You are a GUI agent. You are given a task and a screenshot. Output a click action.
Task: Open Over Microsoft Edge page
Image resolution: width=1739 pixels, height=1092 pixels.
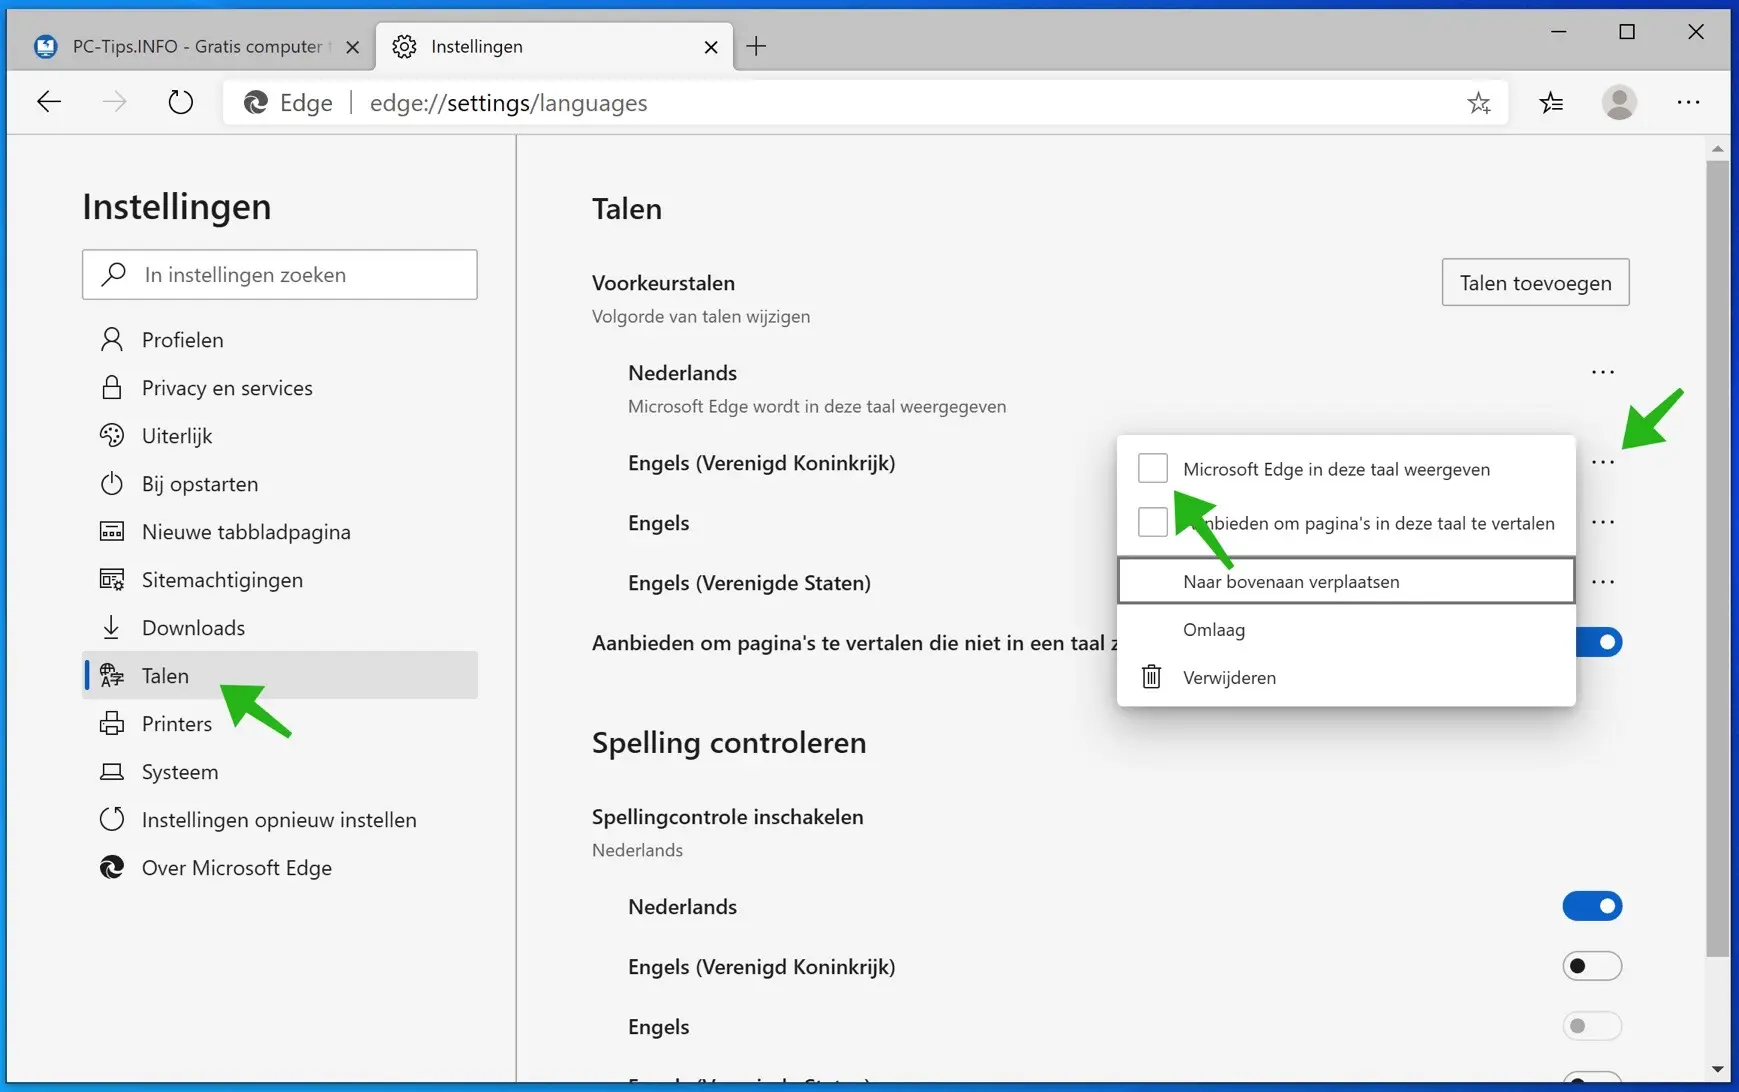pyautogui.click(x=280, y=868)
